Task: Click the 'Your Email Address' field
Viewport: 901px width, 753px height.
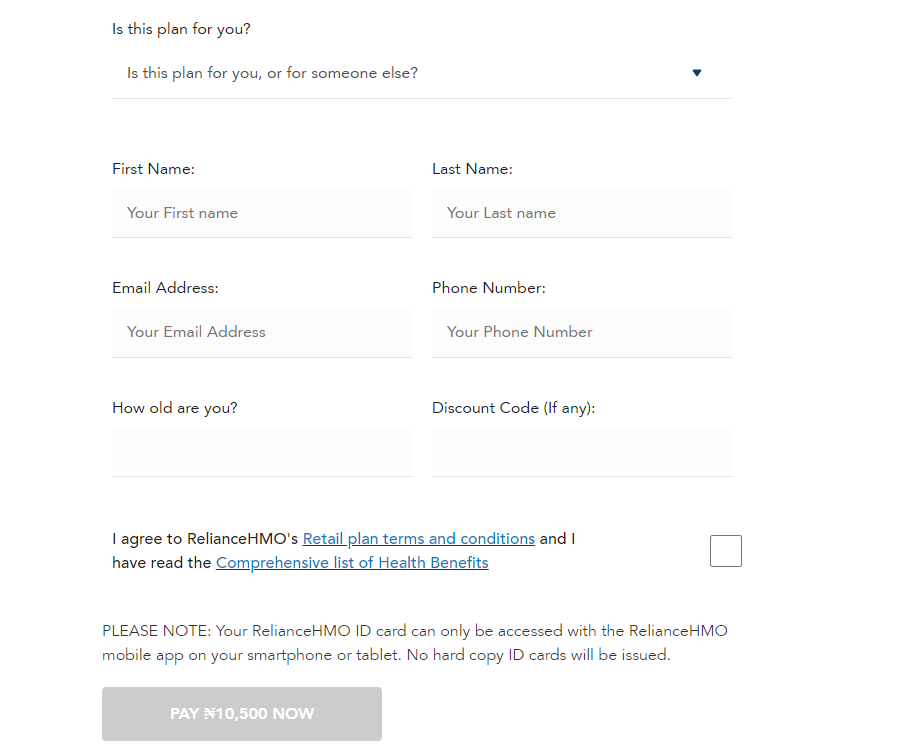Action: [x=262, y=332]
